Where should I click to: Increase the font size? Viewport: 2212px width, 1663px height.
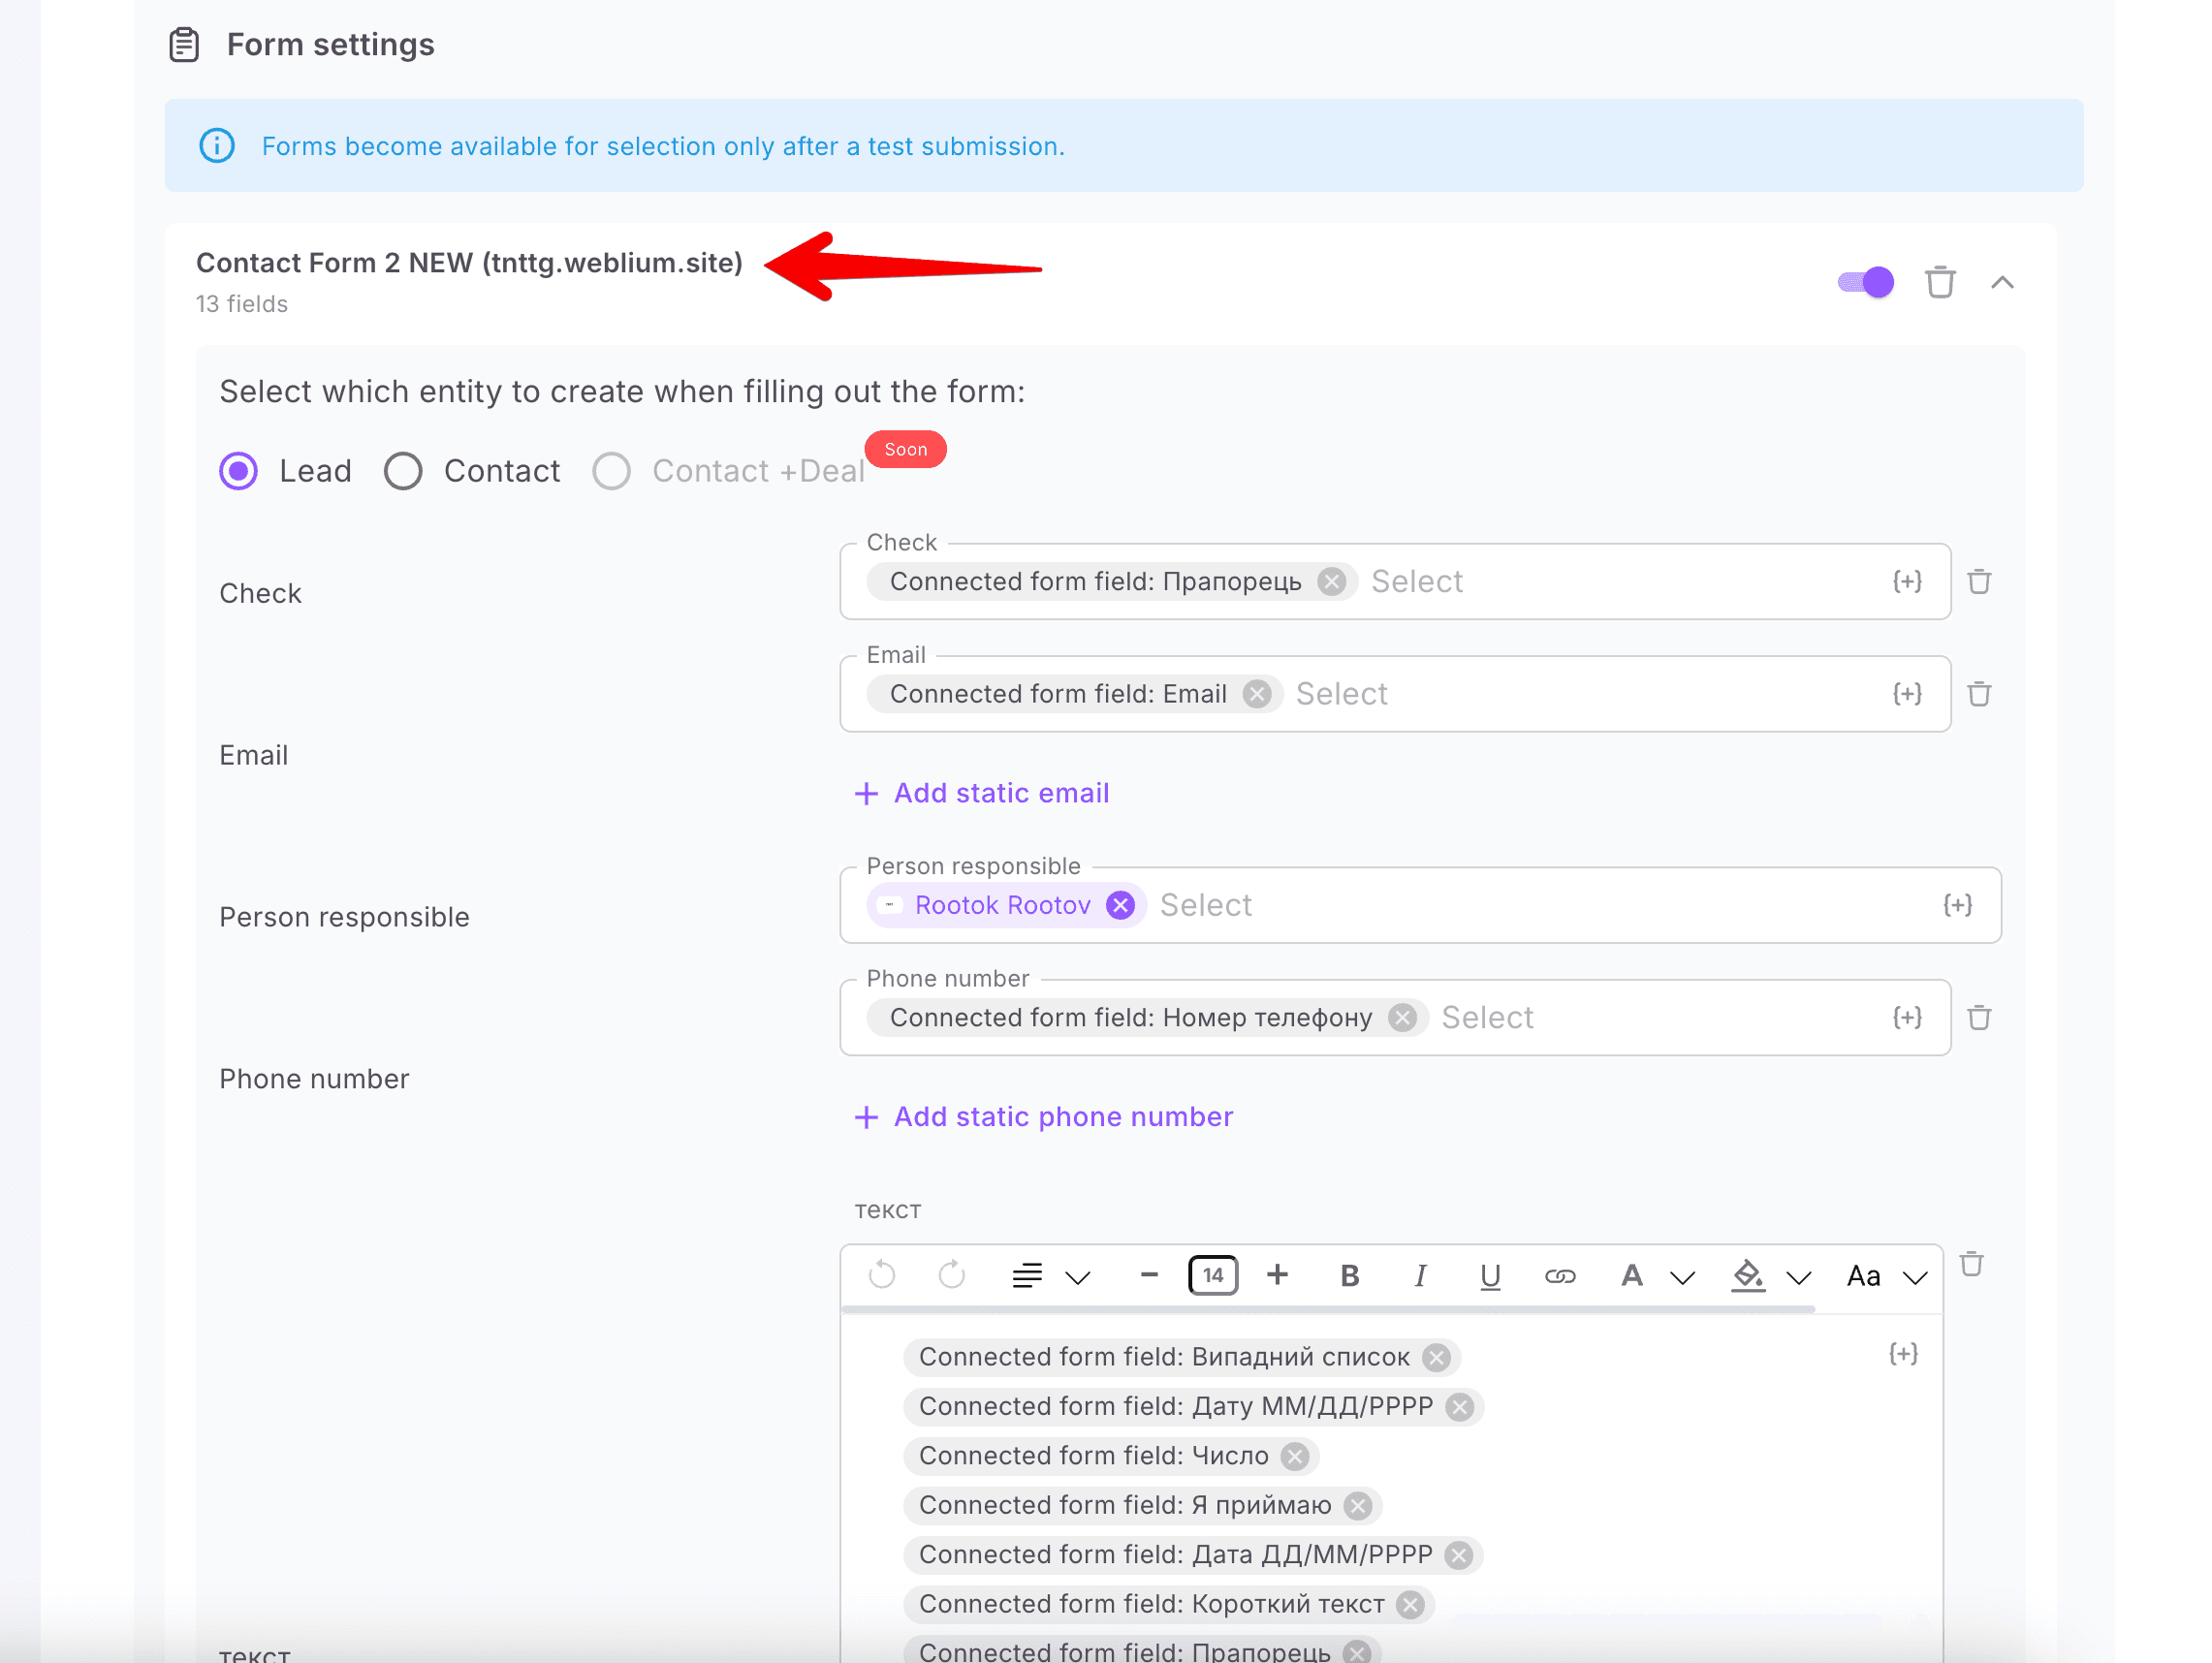tap(1277, 1275)
